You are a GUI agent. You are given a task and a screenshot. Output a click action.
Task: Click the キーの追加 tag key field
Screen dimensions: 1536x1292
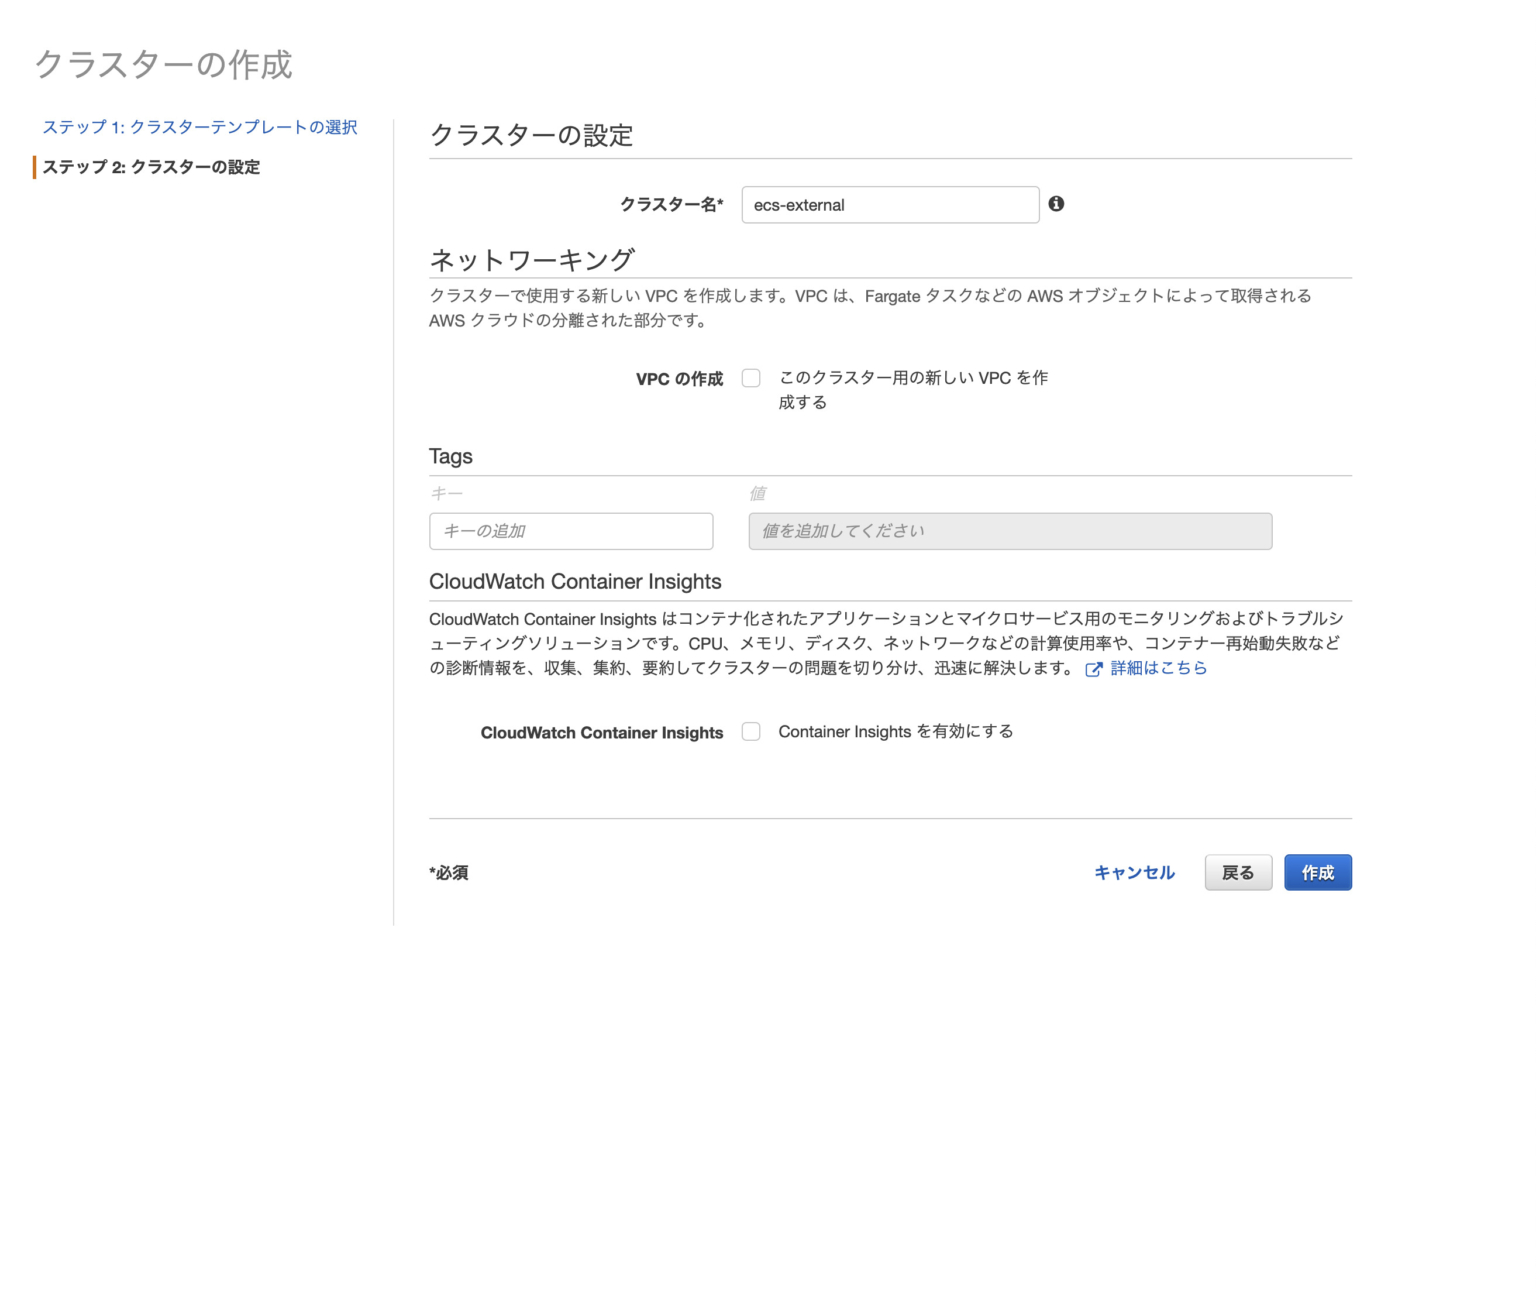point(570,531)
